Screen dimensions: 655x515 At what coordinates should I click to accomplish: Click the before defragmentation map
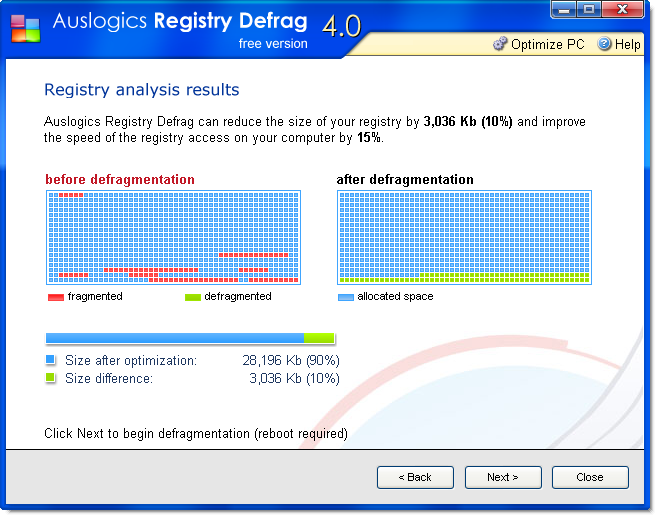(x=173, y=237)
